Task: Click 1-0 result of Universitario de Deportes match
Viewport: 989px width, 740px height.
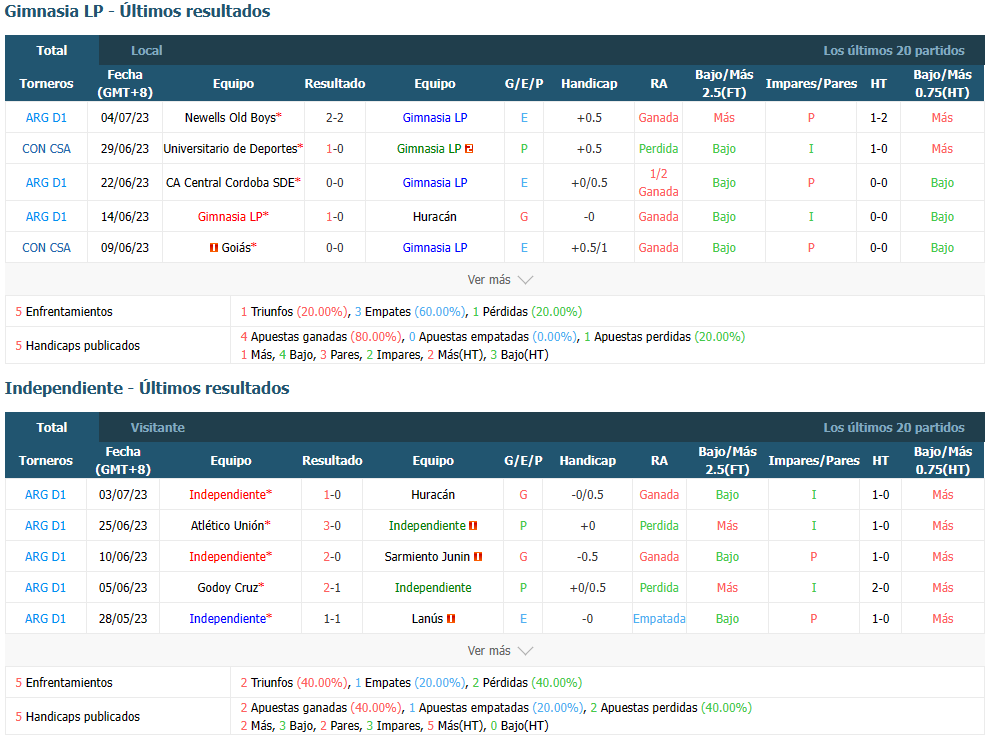Action: pyautogui.click(x=334, y=149)
